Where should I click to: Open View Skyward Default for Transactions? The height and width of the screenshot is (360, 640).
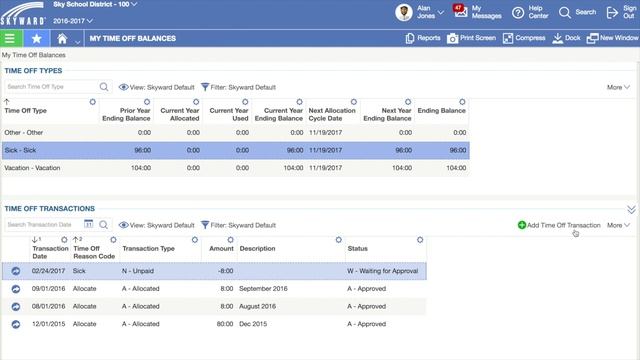[x=156, y=225]
